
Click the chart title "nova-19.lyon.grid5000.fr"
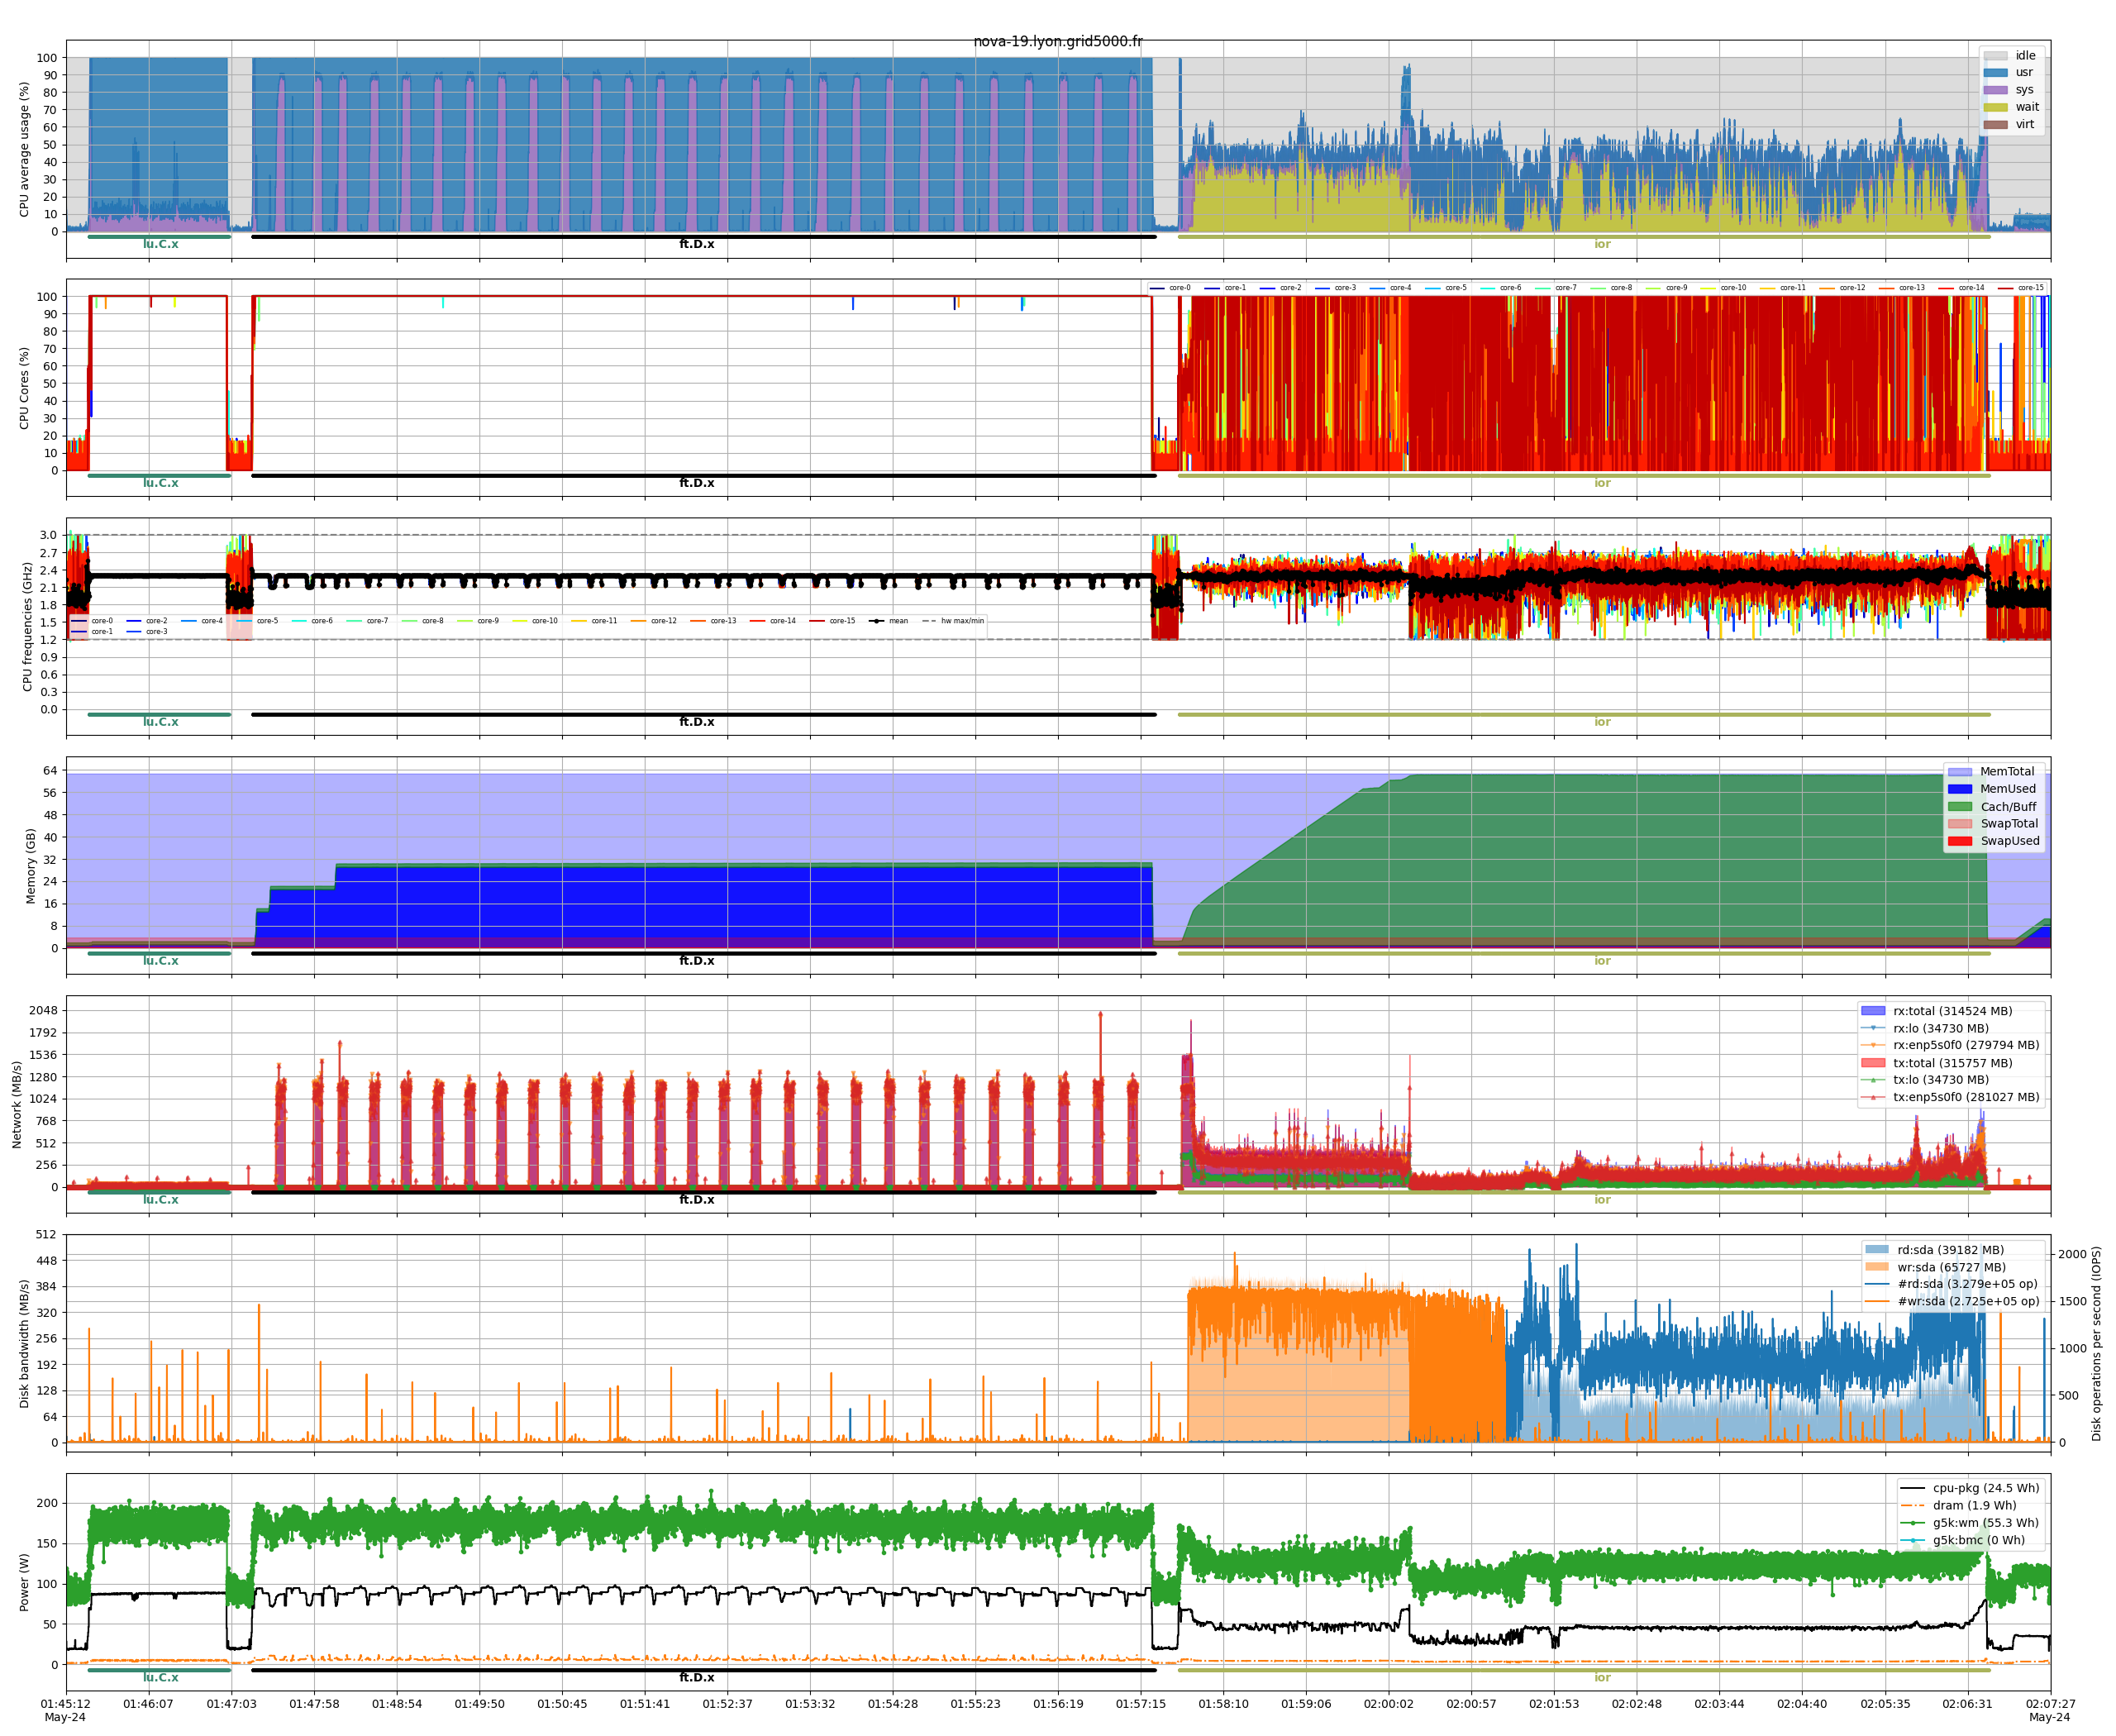pyautogui.click(x=1058, y=41)
